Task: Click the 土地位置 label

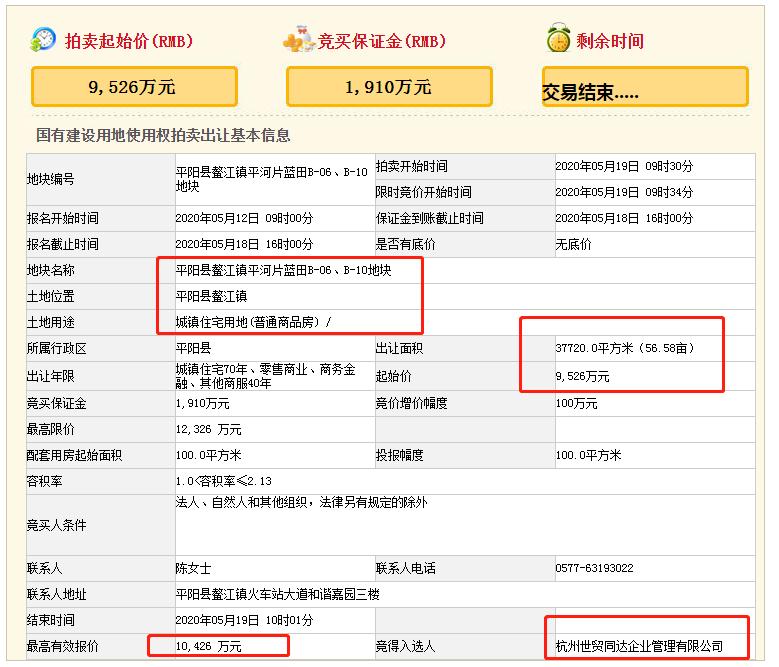Action: [x=51, y=296]
